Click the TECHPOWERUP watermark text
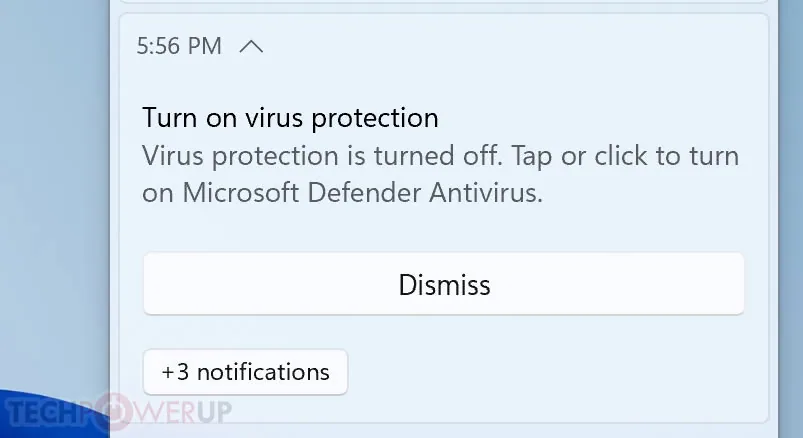 point(118,412)
